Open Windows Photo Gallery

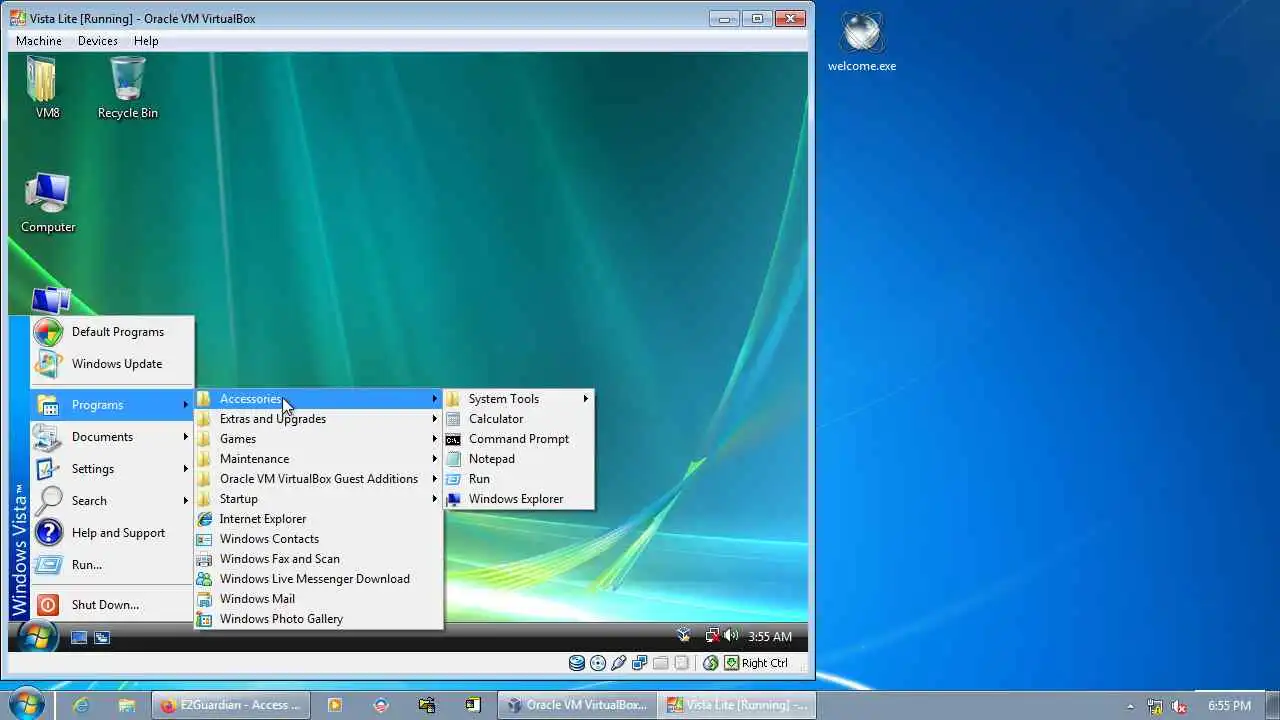point(318,619)
